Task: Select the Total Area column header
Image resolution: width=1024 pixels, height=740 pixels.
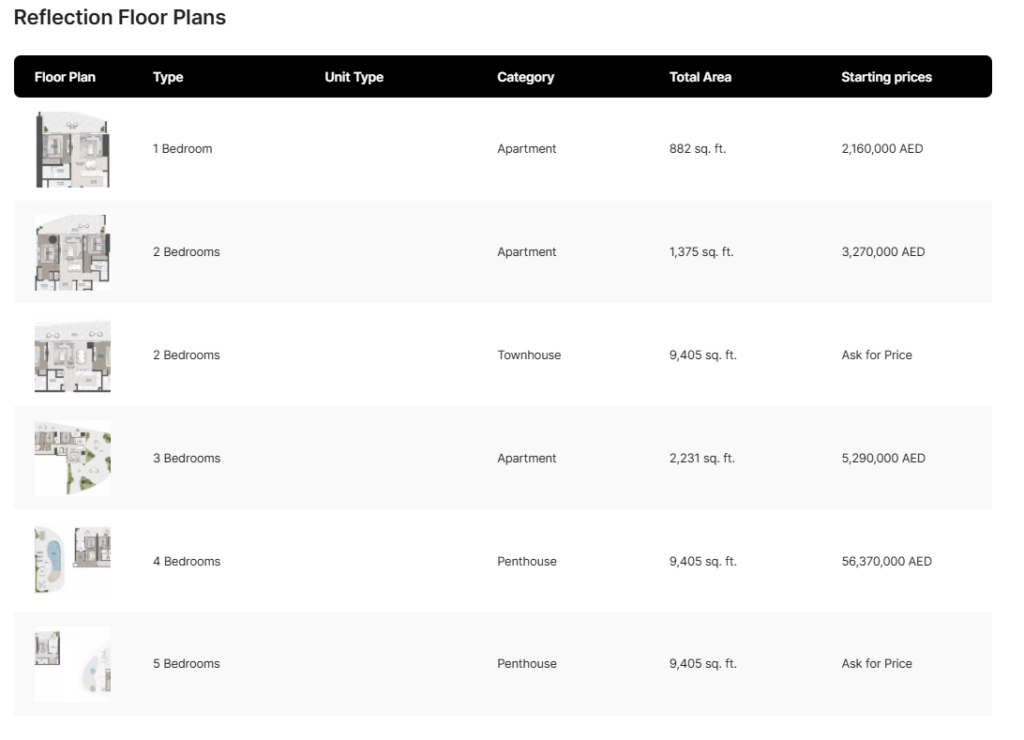Action: 700,77
